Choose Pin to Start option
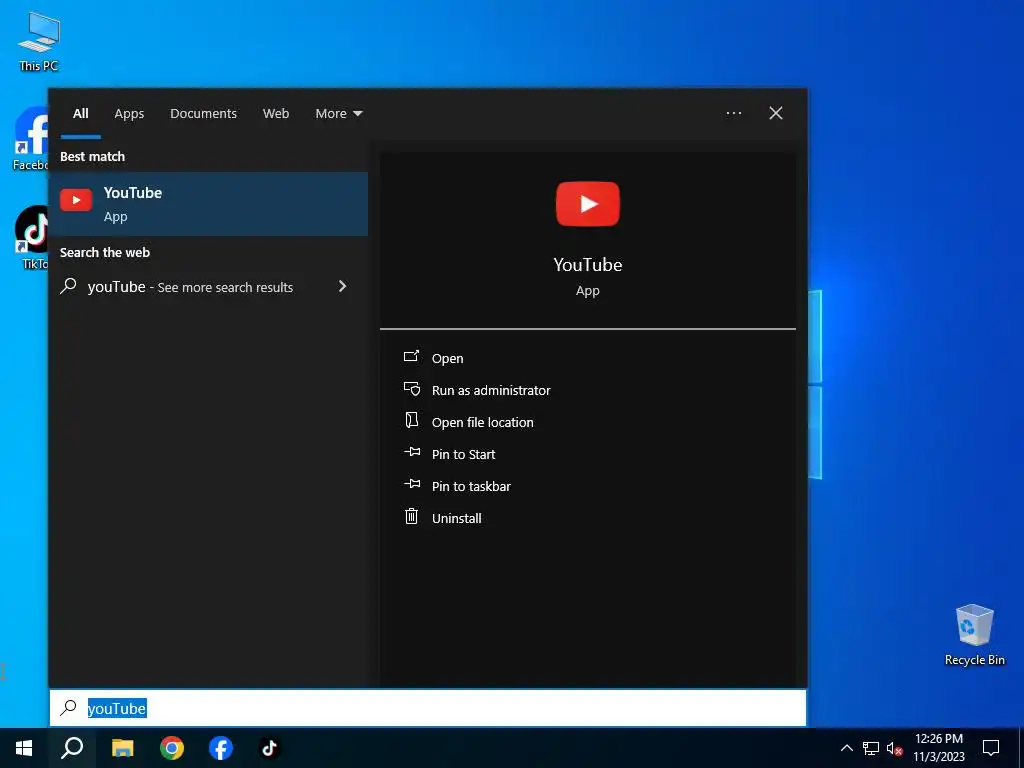 point(464,455)
